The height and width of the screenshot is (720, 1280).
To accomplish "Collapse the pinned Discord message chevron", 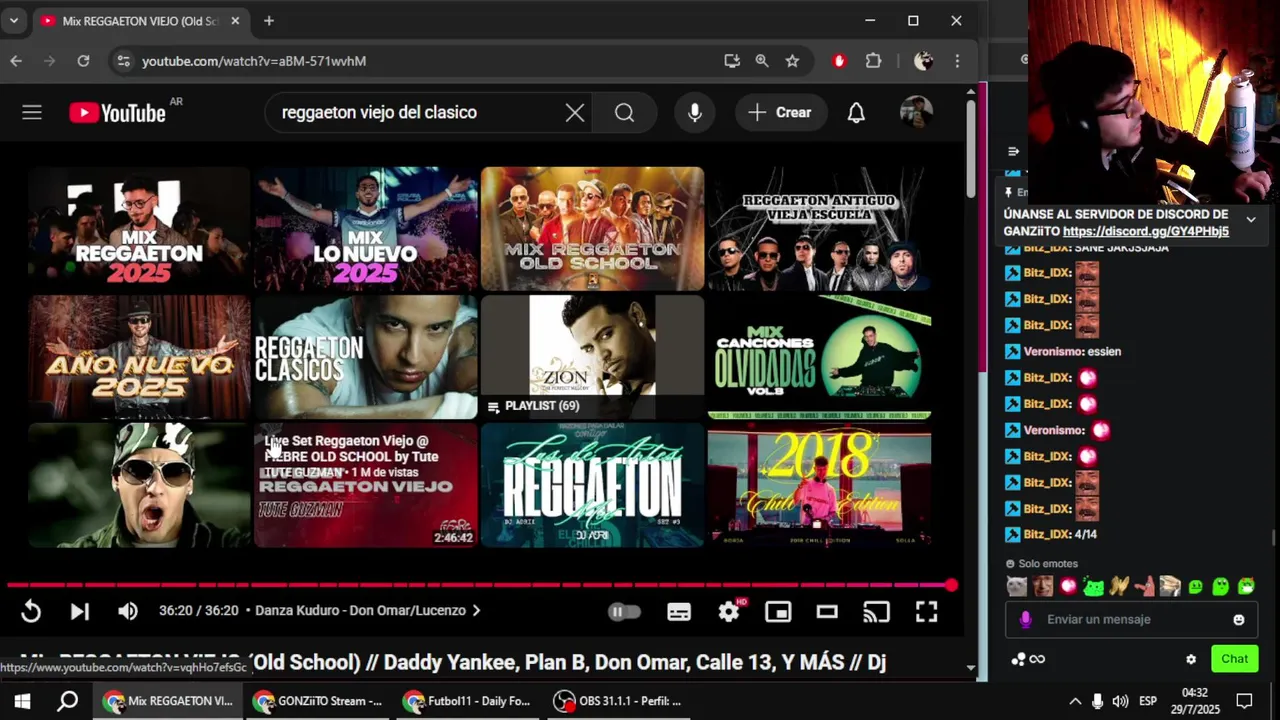I will coord(1250,219).
